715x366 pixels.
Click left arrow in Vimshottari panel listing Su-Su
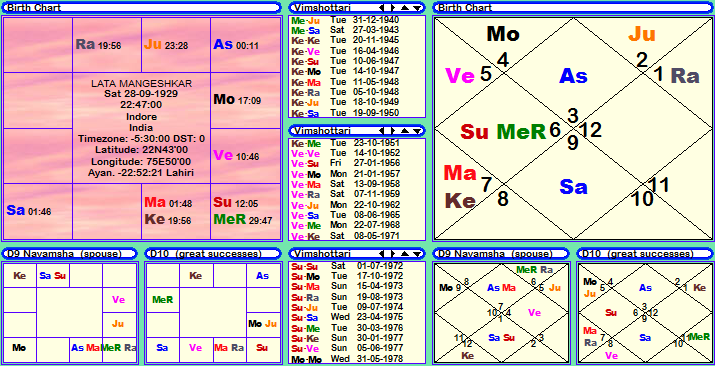(x=382, y=253)
